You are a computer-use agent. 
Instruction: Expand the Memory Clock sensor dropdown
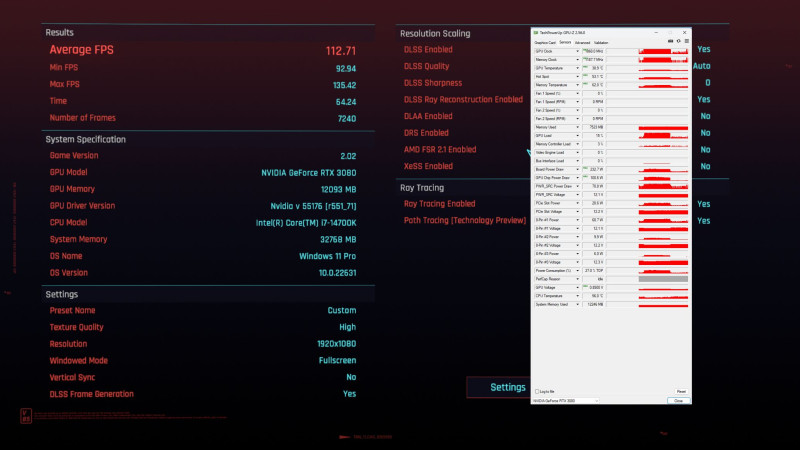pyautogui.click(x=578, y=60)
